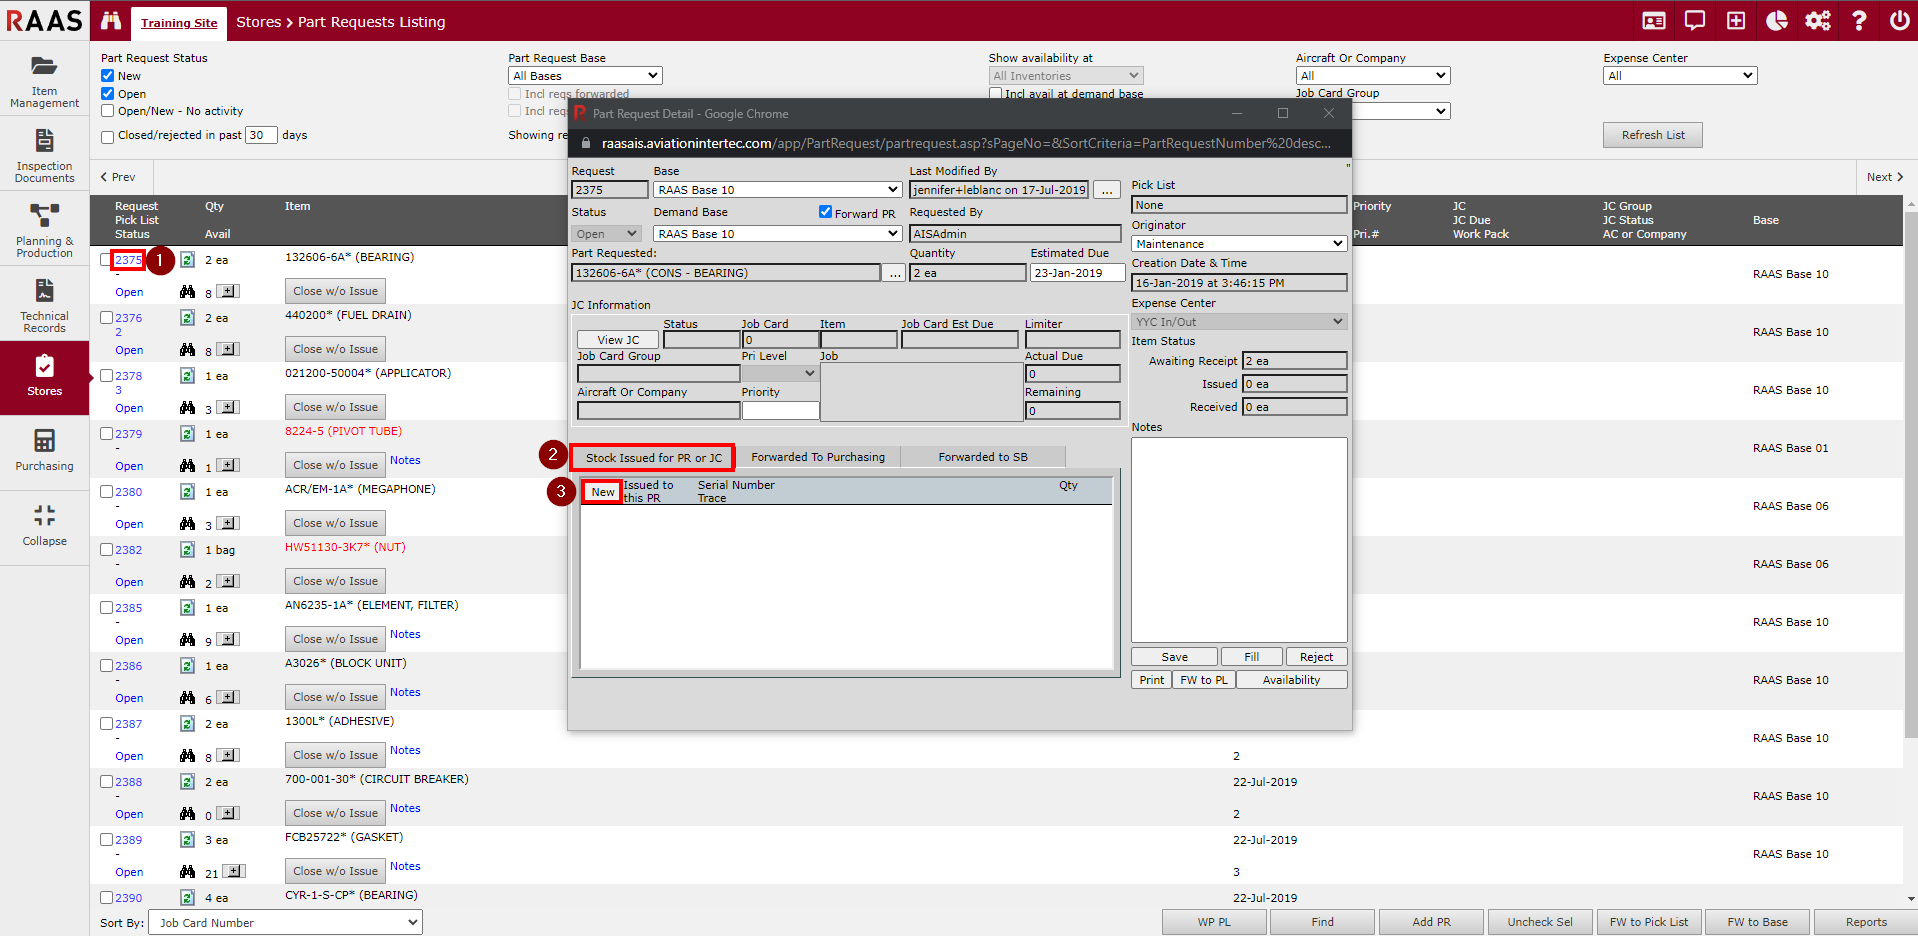This screenshot has height=936, width=1918.
Task: Expand the Part Request Base dropdown
Action: tap(585, 76)
